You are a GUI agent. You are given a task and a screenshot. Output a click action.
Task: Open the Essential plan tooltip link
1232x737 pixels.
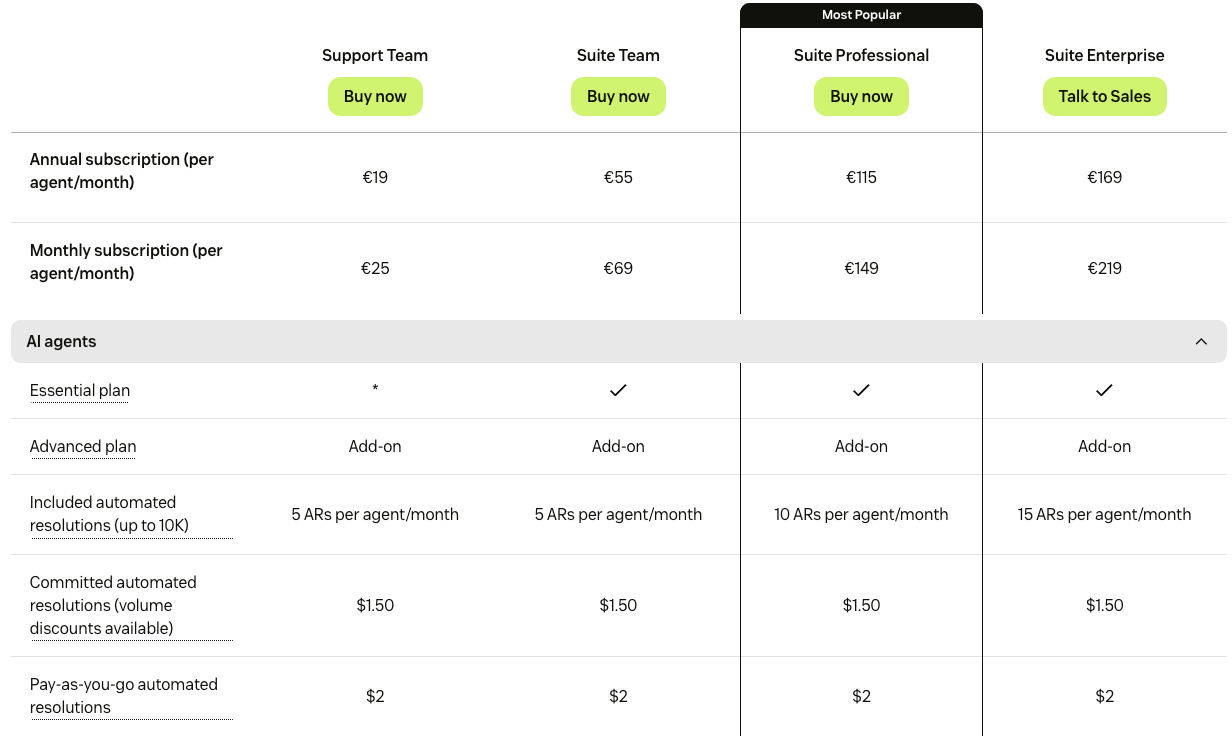coord(80,391)
